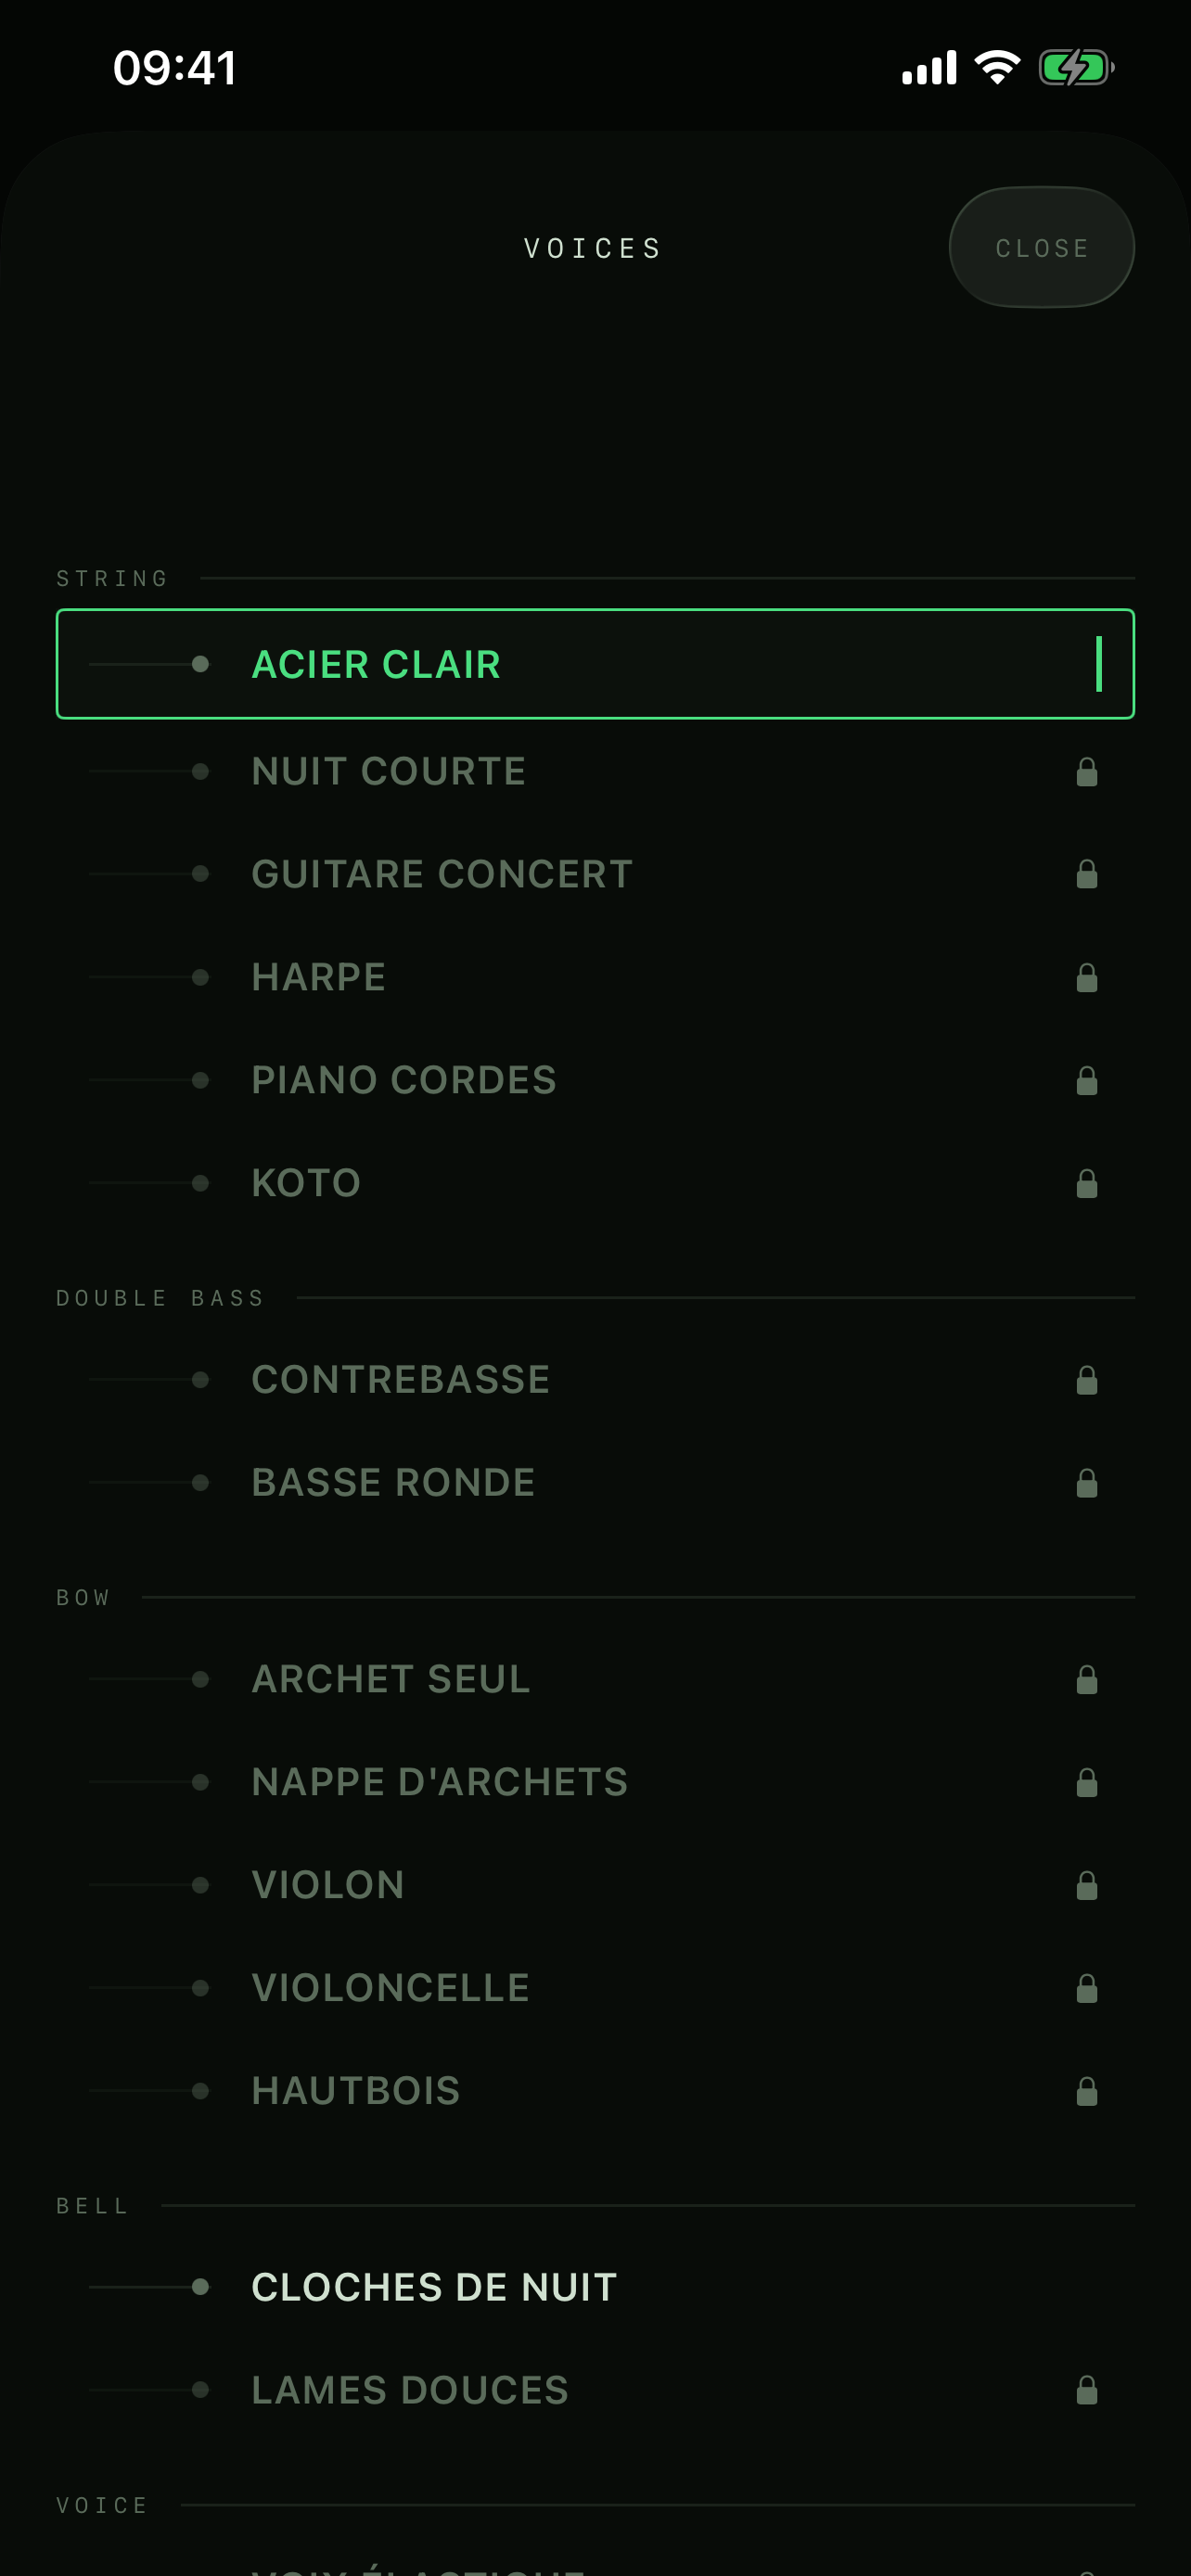Tap the Bell section header
The image size is (1191, 2576).
(x=92, y=2206)
